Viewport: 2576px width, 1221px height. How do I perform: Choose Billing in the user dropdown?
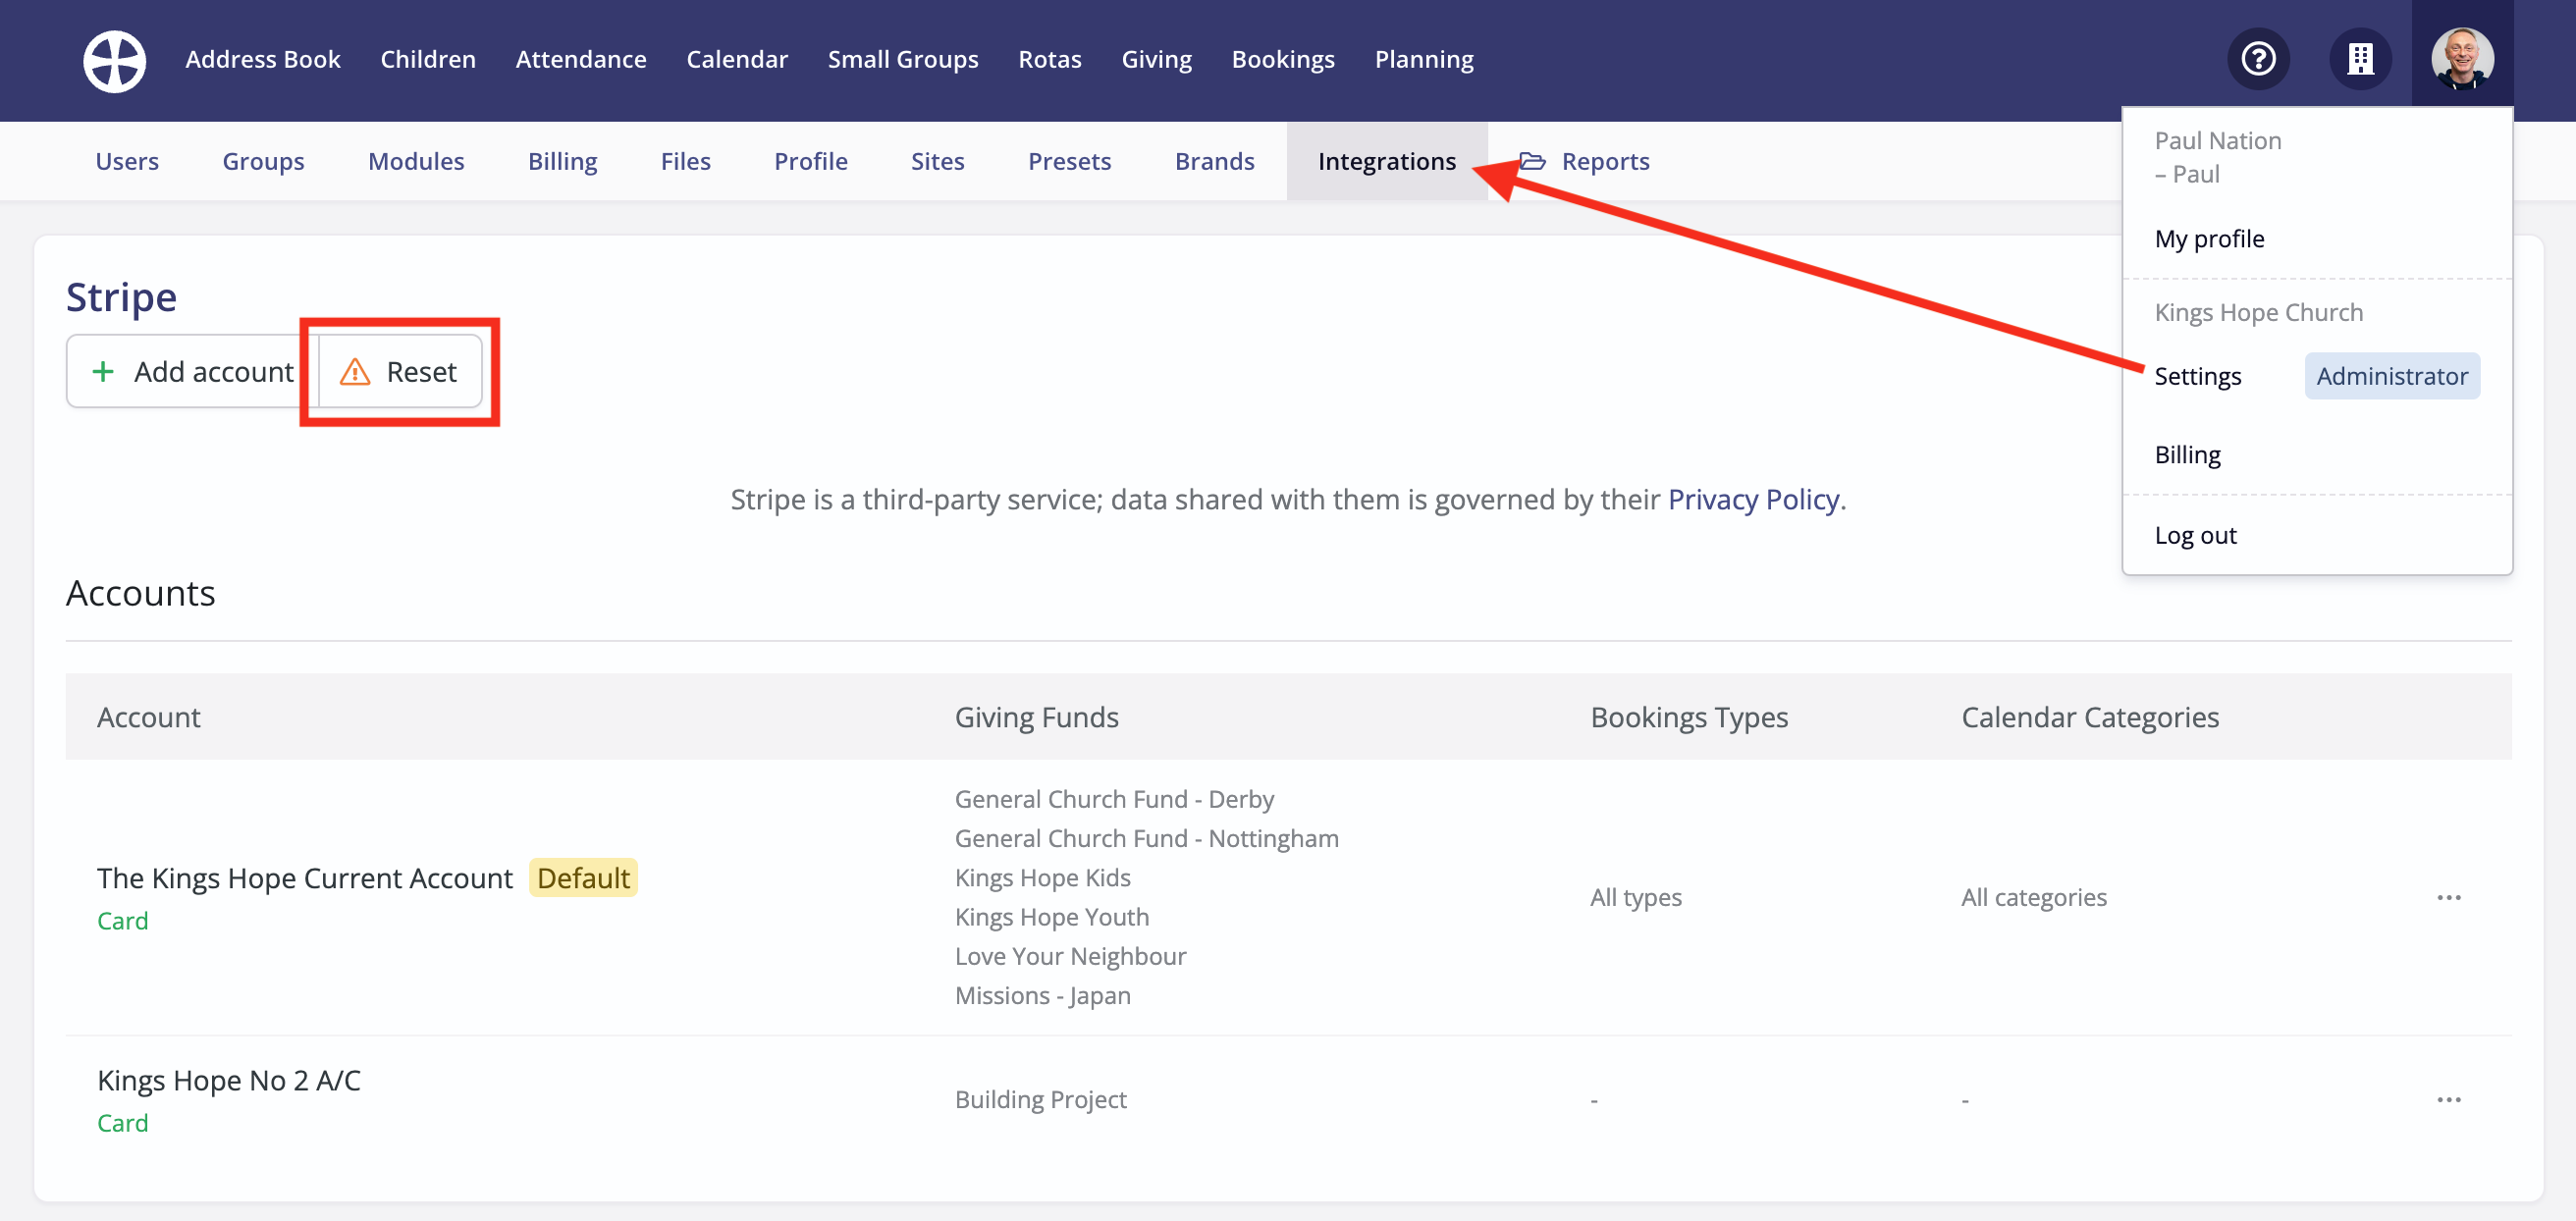pyautogui.click(x=2187, y=455)
